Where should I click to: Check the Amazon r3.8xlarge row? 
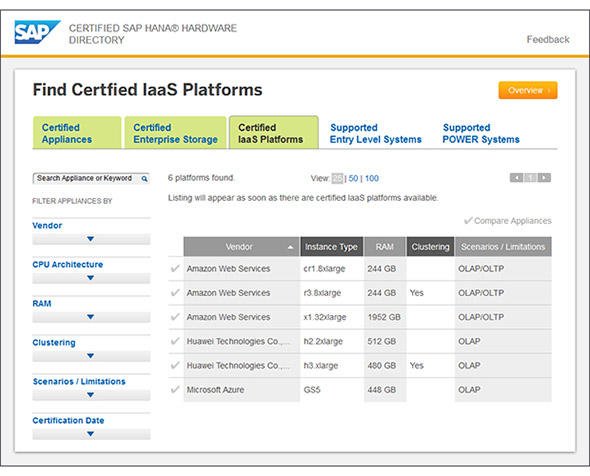tap(175, 292)
